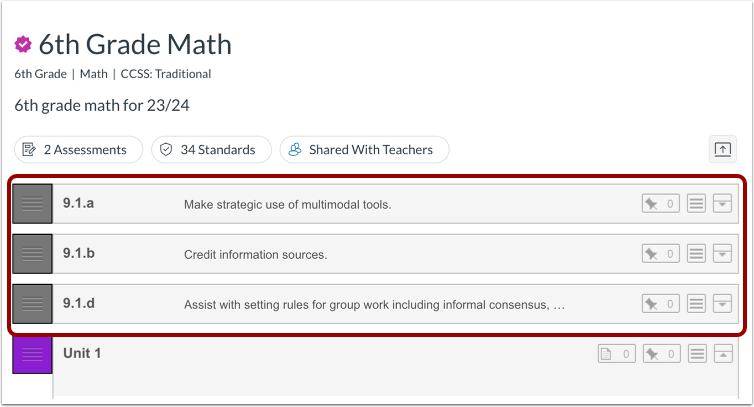
Task: Expand the 9.1.d standard dropdown arrow
Action: (x=723, y=303)
